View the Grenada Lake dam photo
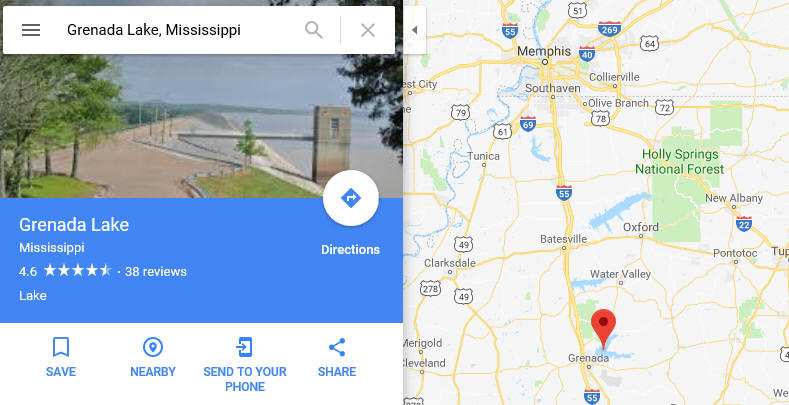 click(x=201, y=126)
